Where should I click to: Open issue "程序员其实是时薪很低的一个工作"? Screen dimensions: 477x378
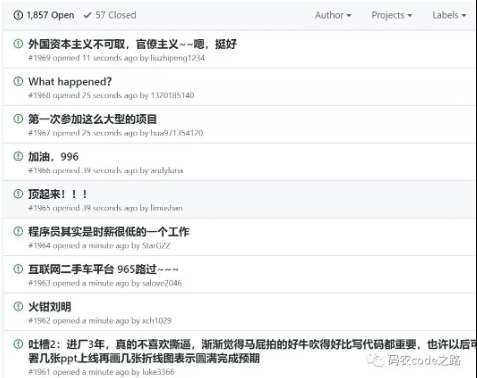109,231
